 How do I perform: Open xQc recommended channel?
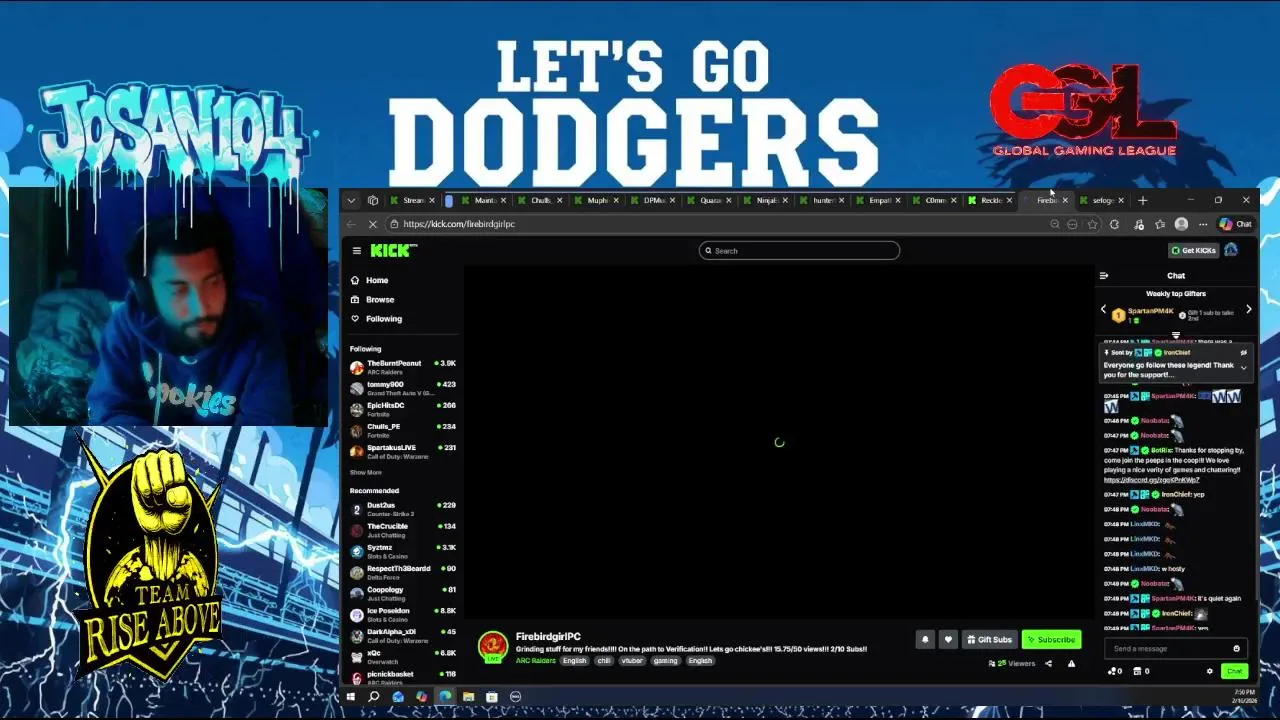403,656
